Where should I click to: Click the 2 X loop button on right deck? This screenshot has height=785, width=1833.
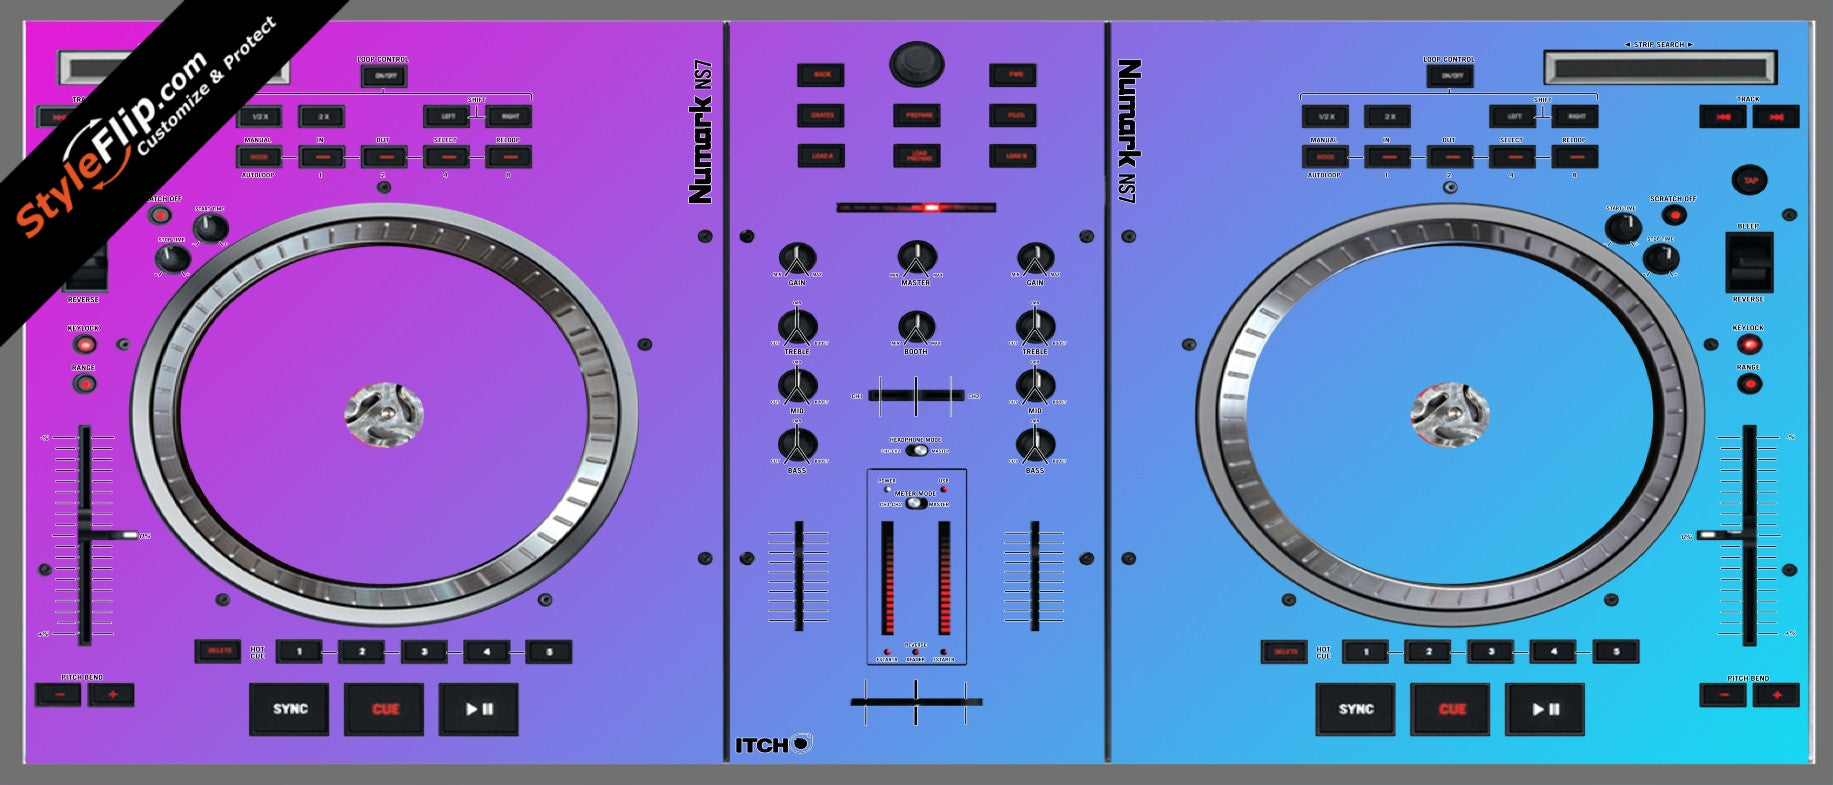tap(1388, 117)
